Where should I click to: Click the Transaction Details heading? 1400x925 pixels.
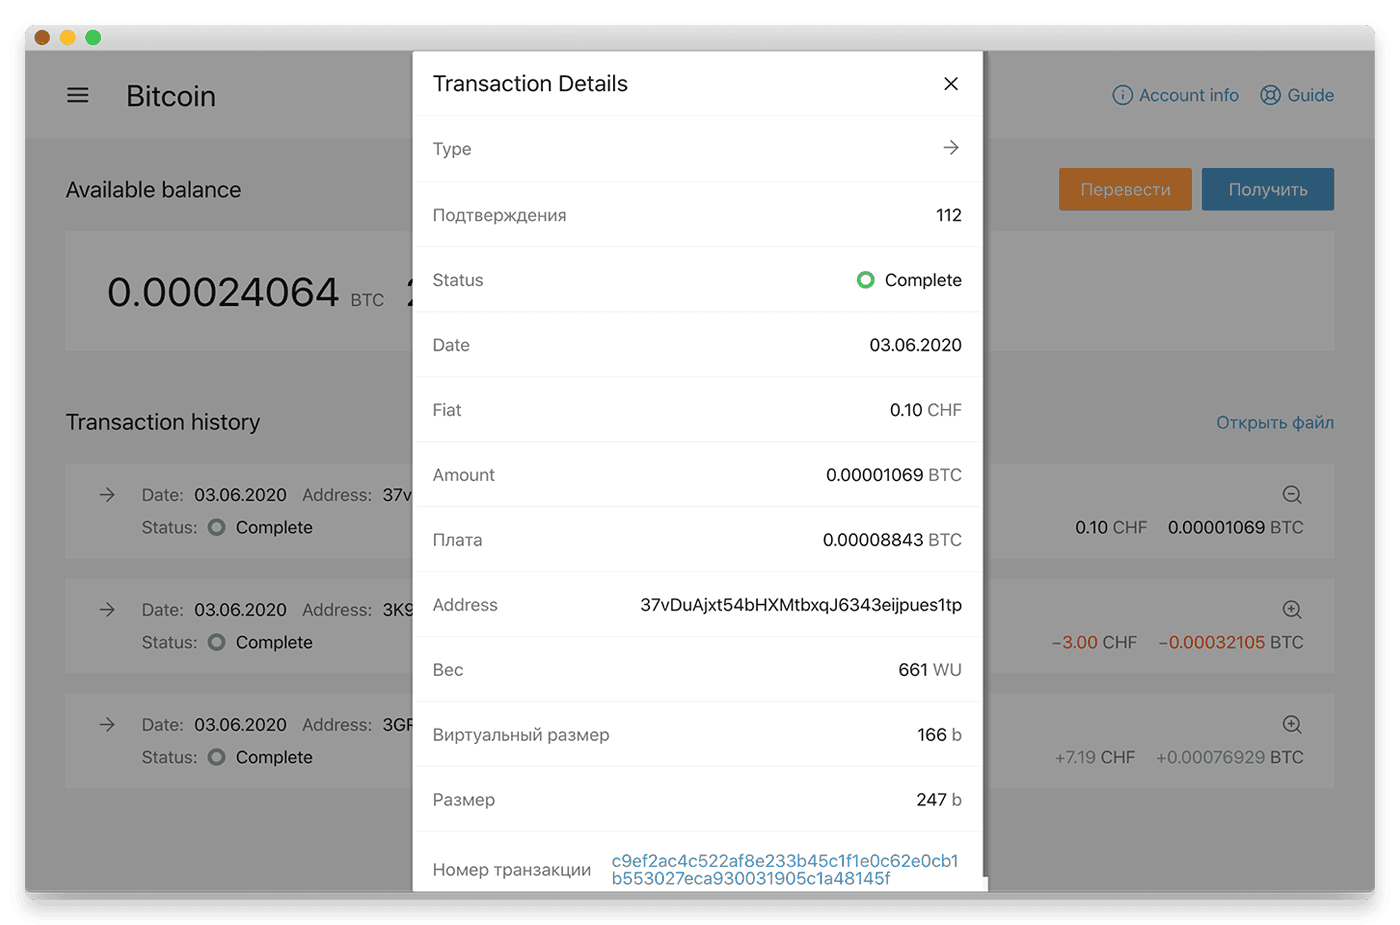pos(530,84)
